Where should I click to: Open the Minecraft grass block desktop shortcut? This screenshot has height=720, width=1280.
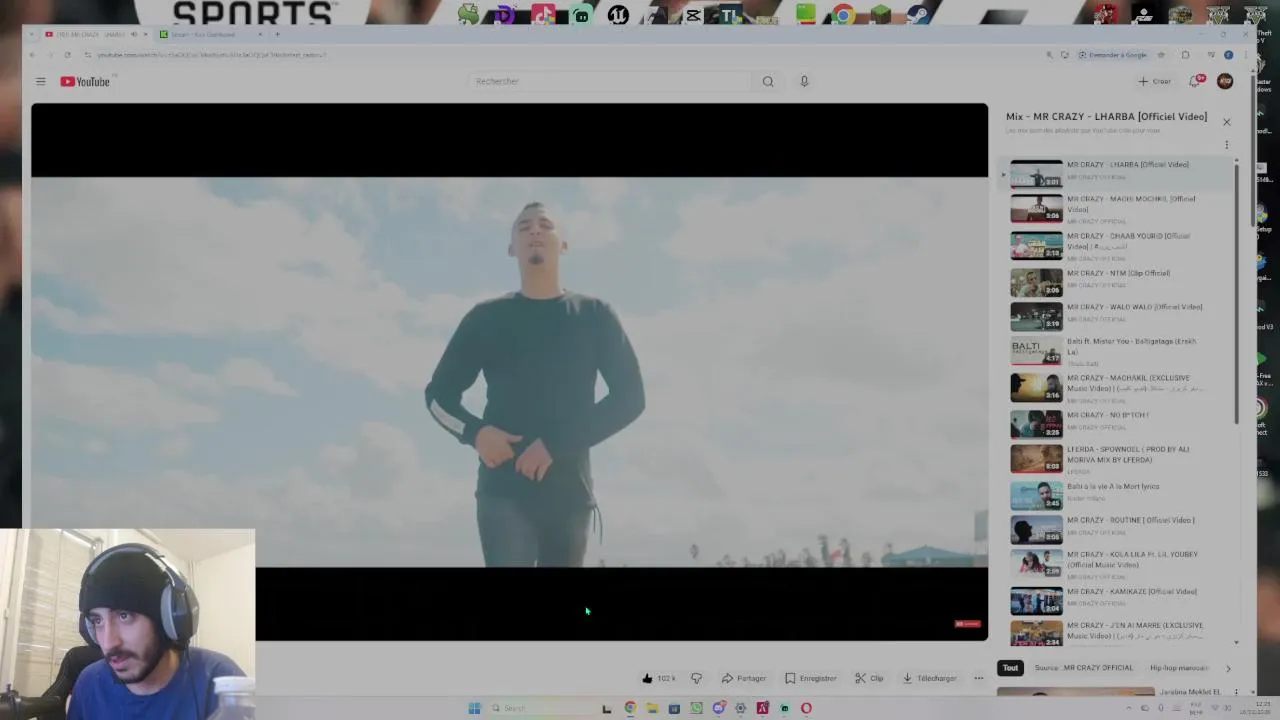point(880,14)
